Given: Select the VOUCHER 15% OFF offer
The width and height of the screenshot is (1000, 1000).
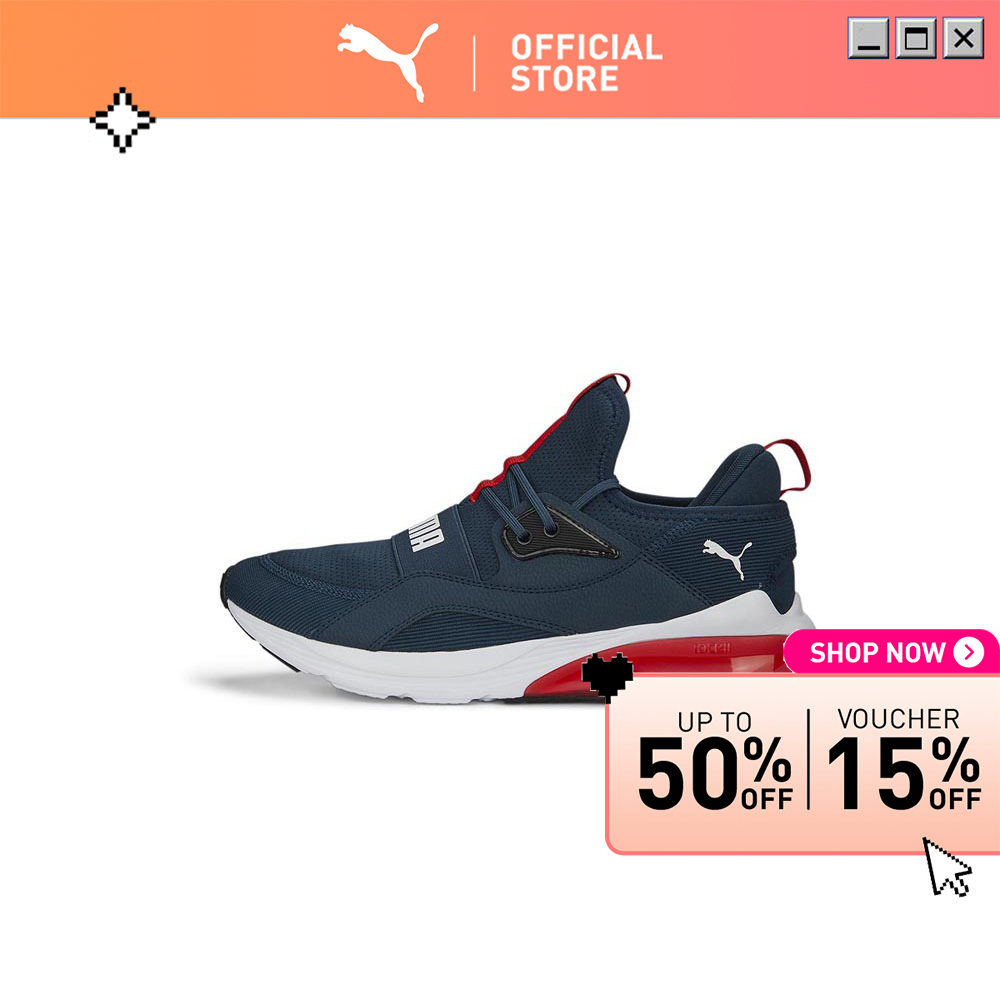Looking at the screenshot, I should pos(903,759).
